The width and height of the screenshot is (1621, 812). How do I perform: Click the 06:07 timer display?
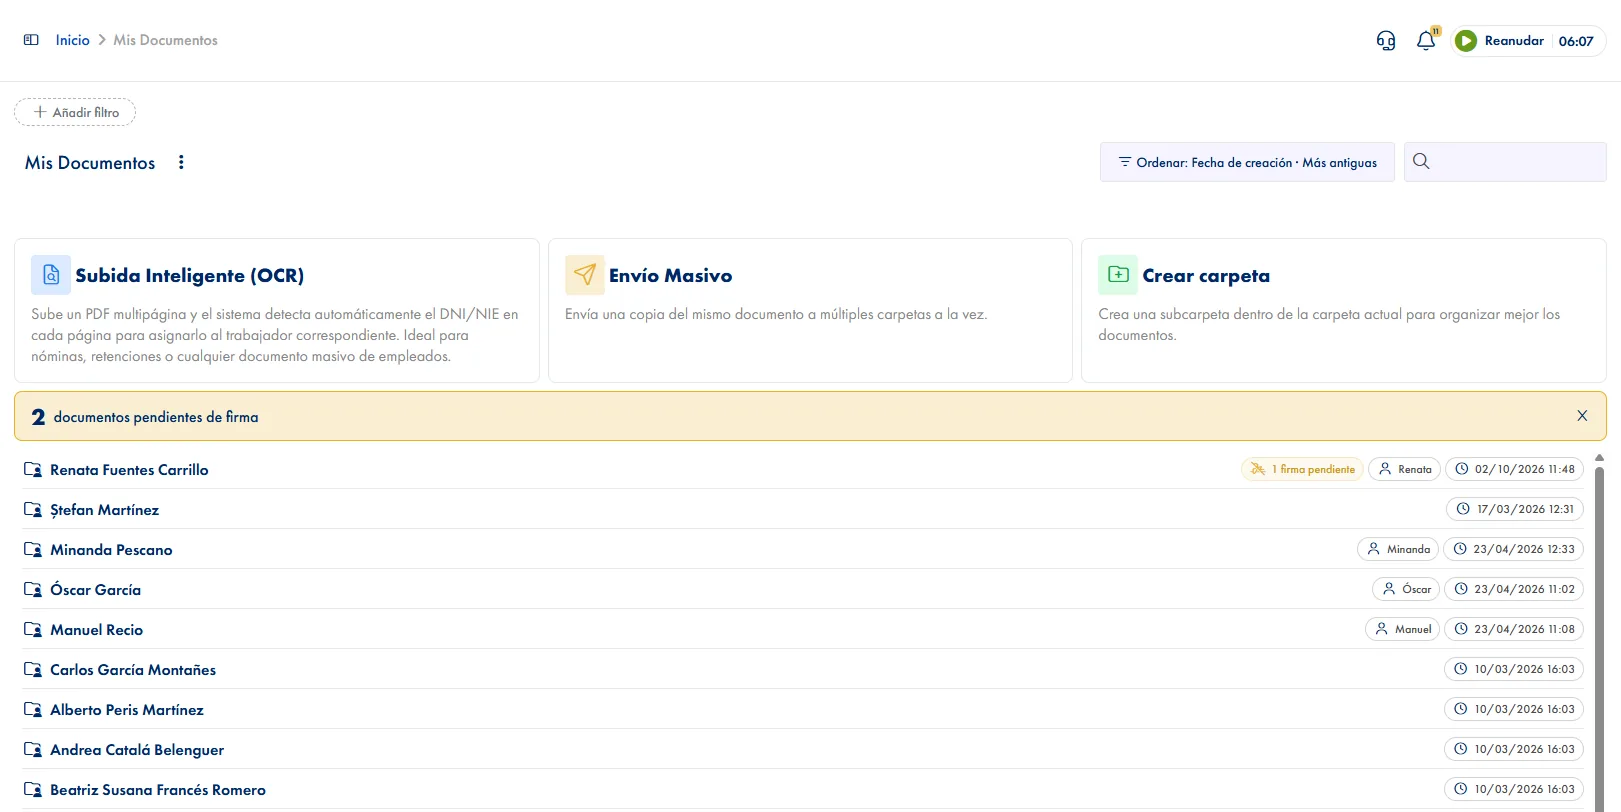point(1576,41)
